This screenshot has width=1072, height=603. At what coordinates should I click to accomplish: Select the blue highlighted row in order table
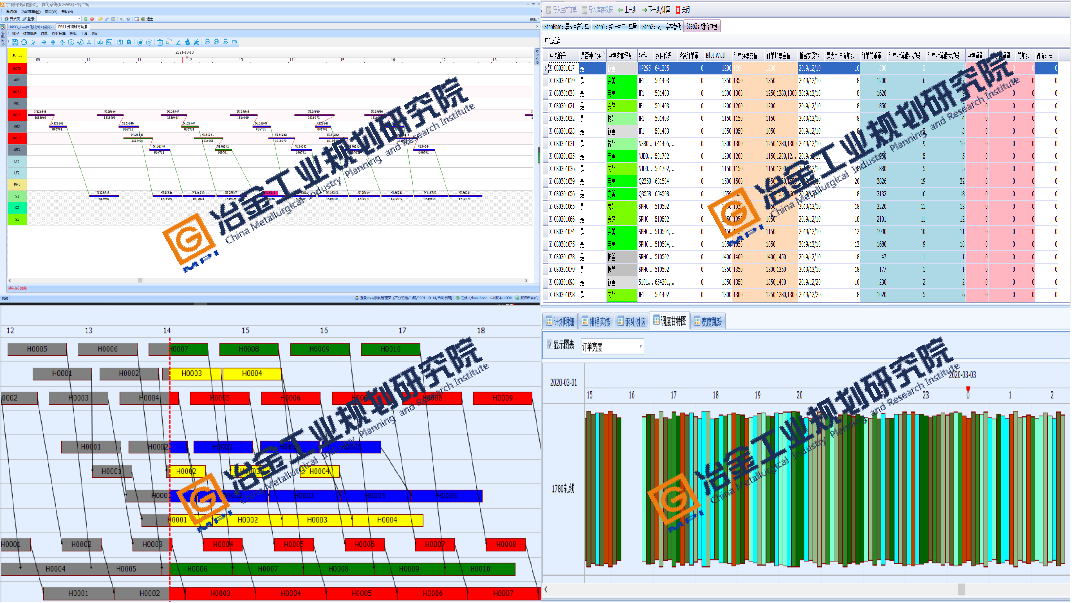click(x=801, y=68)
